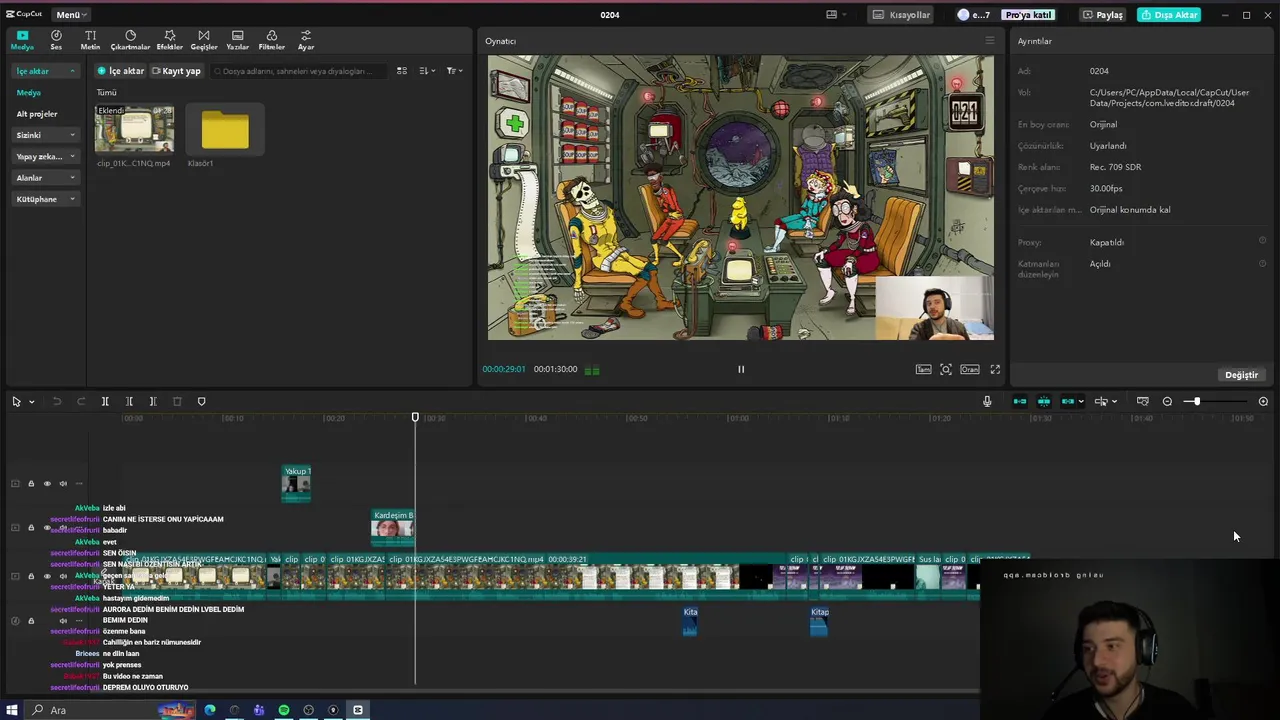Select Medya item in left sidebar
1280x720 pixels.
pos(28,92)
